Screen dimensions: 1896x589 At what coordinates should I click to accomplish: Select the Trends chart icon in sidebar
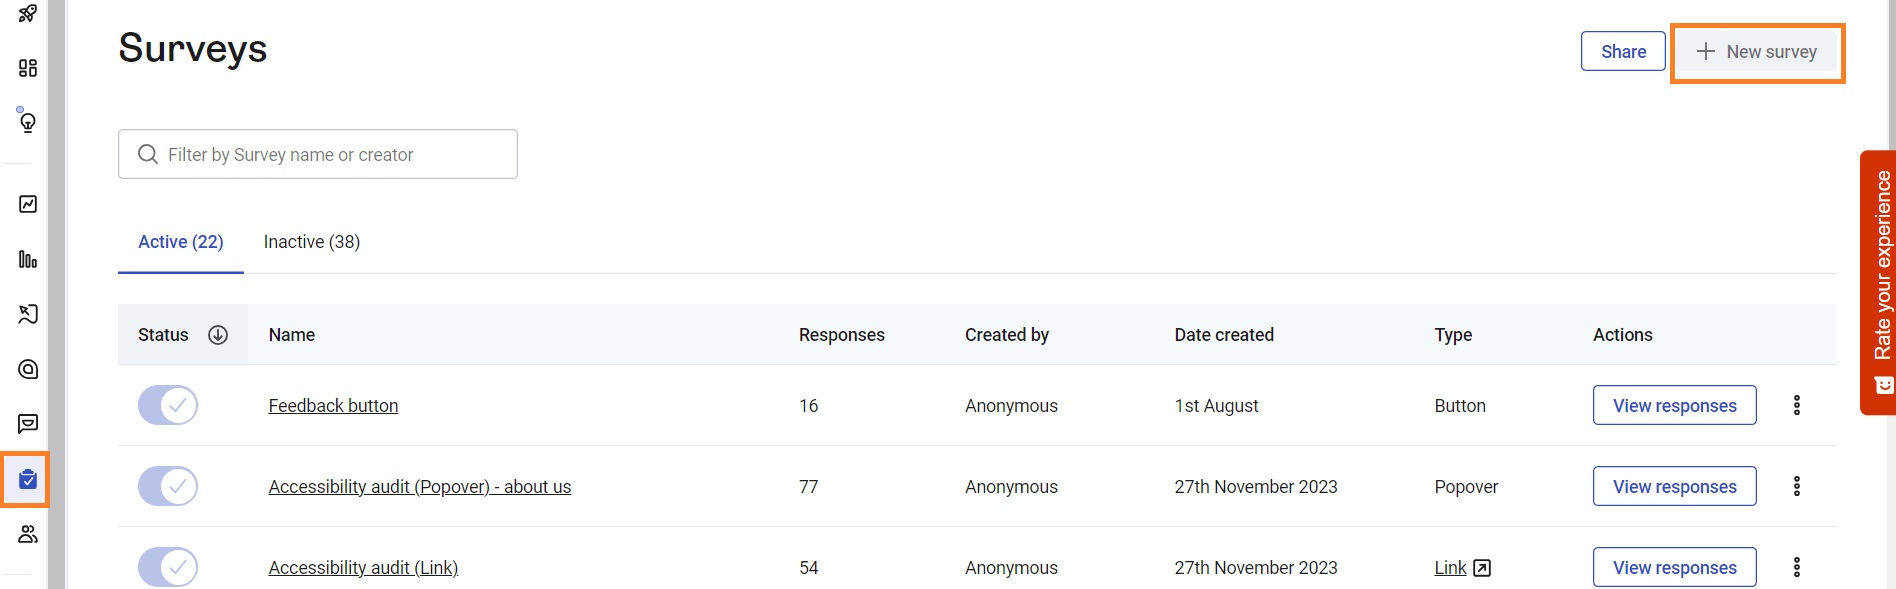click(27, 204)
